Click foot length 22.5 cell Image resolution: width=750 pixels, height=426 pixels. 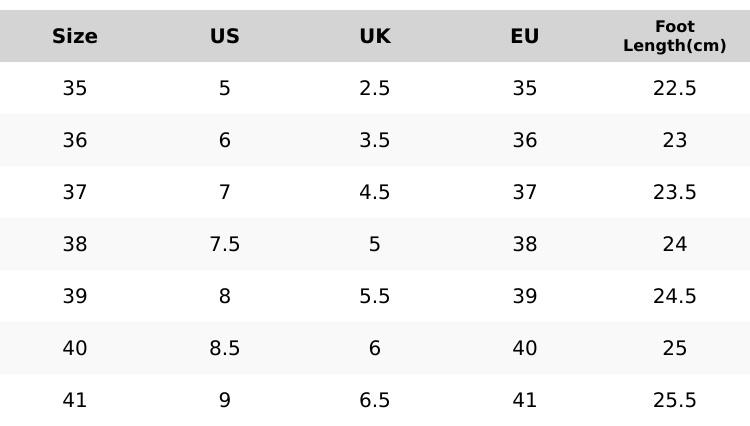click(x=674, y=88)
